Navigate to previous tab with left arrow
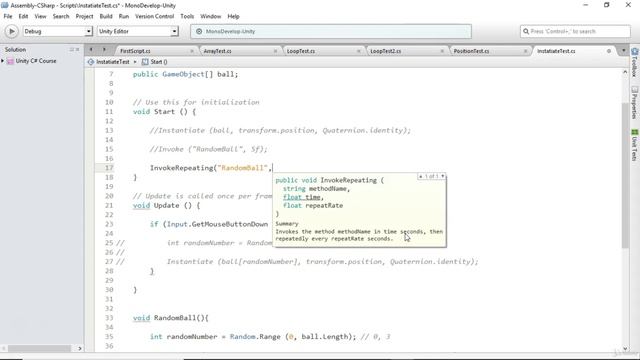The image size is (640, 360). [91, 50]
